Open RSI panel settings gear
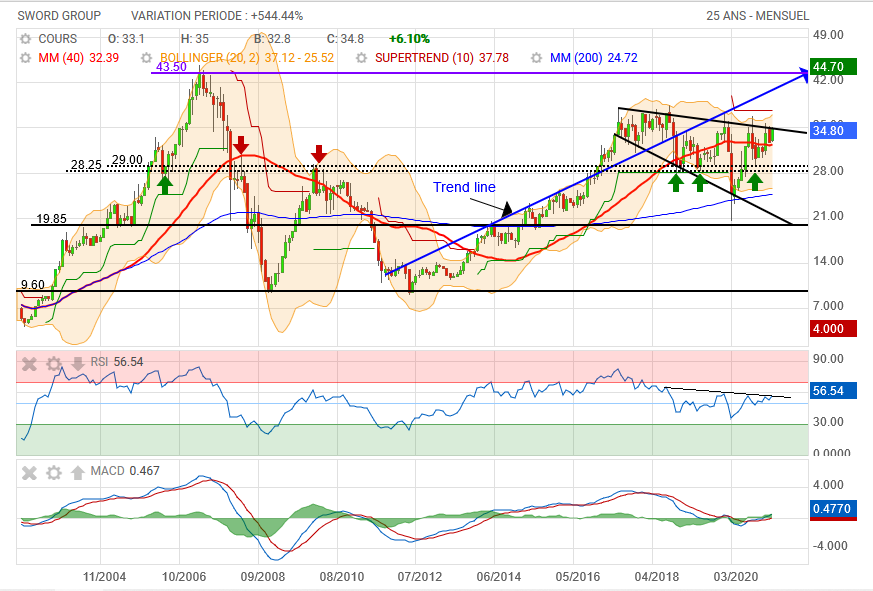This screenshot has width=873, height=591. [53, 364]
